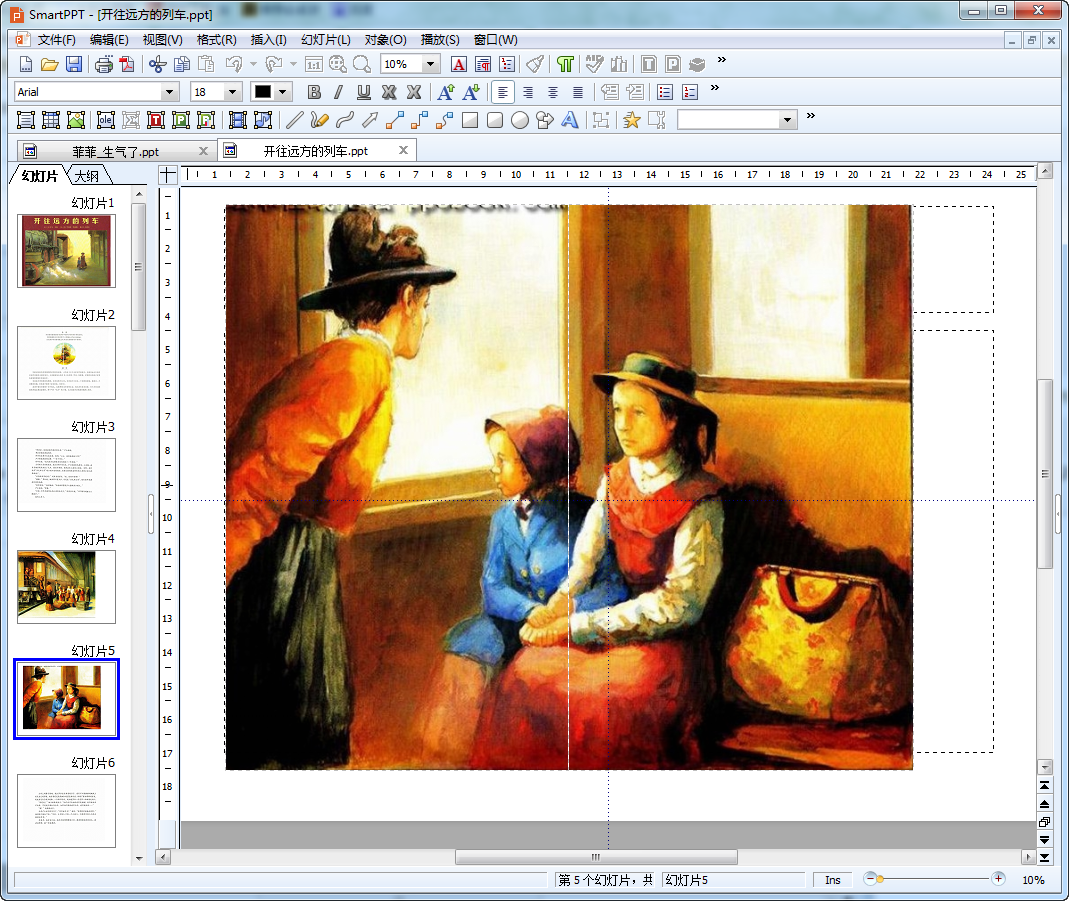The height and width of the screenshot is (901, 1069).
Task: Increase font size with A up-arrow
Action: tap(446, 92)
